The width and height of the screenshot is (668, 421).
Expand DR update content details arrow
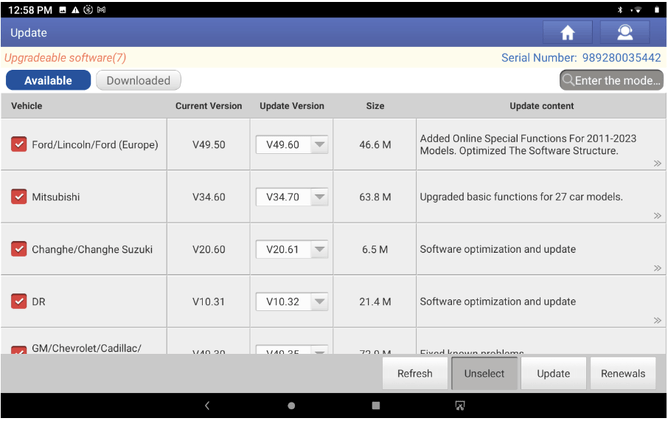[x=657, y=320]
